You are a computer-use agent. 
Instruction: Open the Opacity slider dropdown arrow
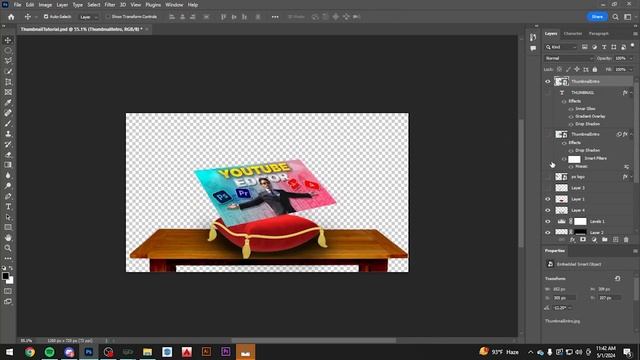click(631, 58)
